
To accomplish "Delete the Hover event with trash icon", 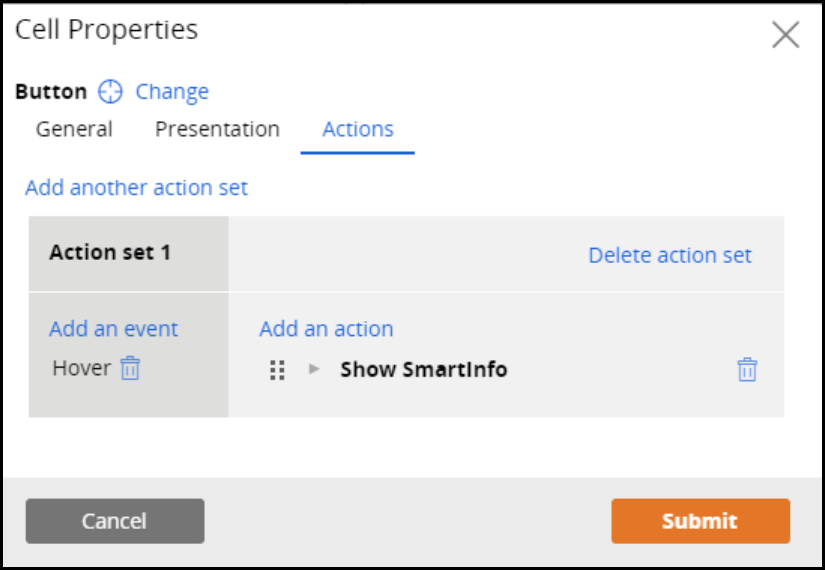I will tap(131, 369).
